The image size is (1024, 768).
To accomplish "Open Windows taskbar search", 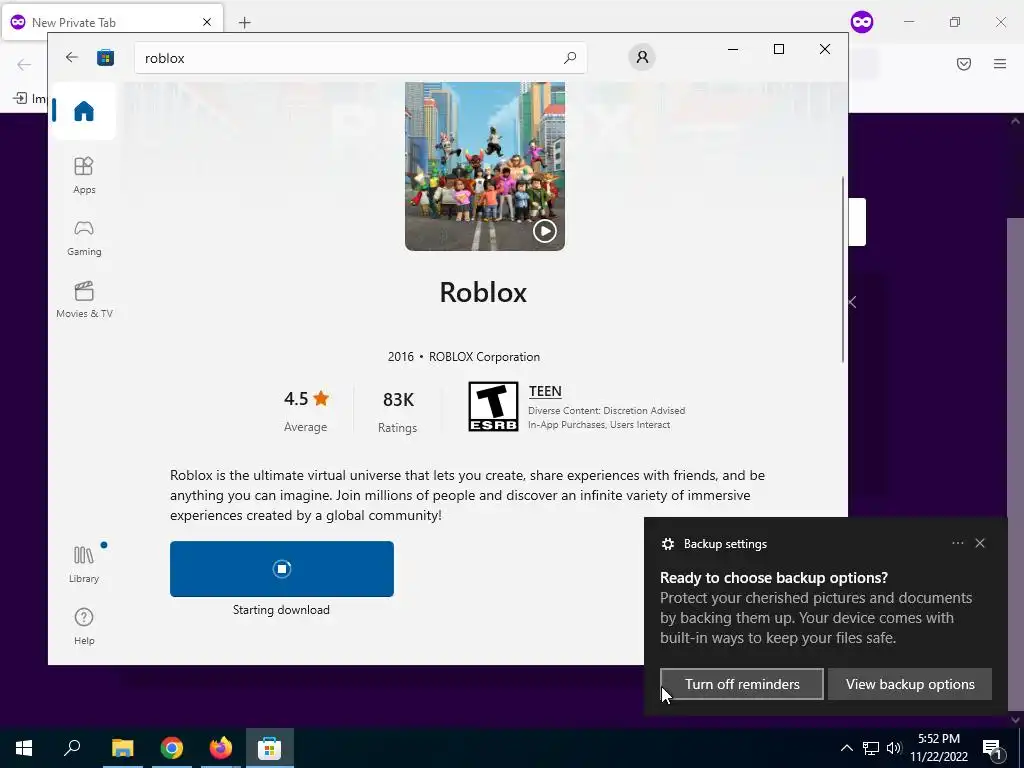I will click(72, 748).
